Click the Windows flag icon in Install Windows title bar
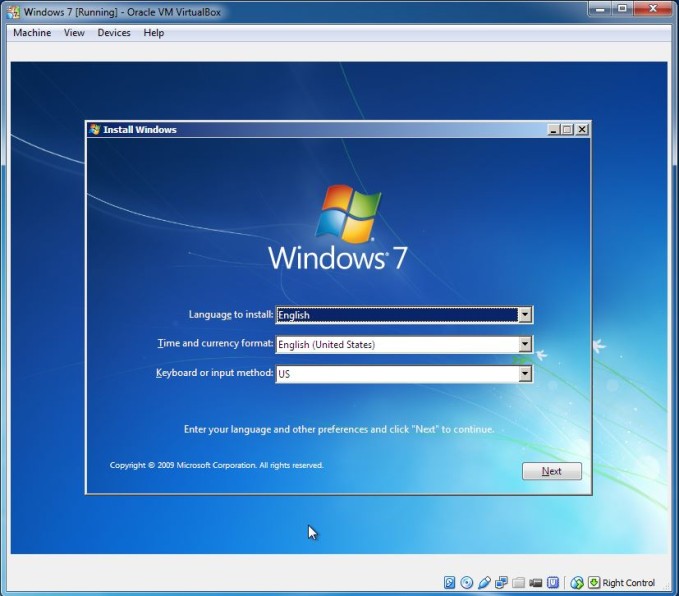The height and width of the screenshot is (596, 679). (94, 129)
